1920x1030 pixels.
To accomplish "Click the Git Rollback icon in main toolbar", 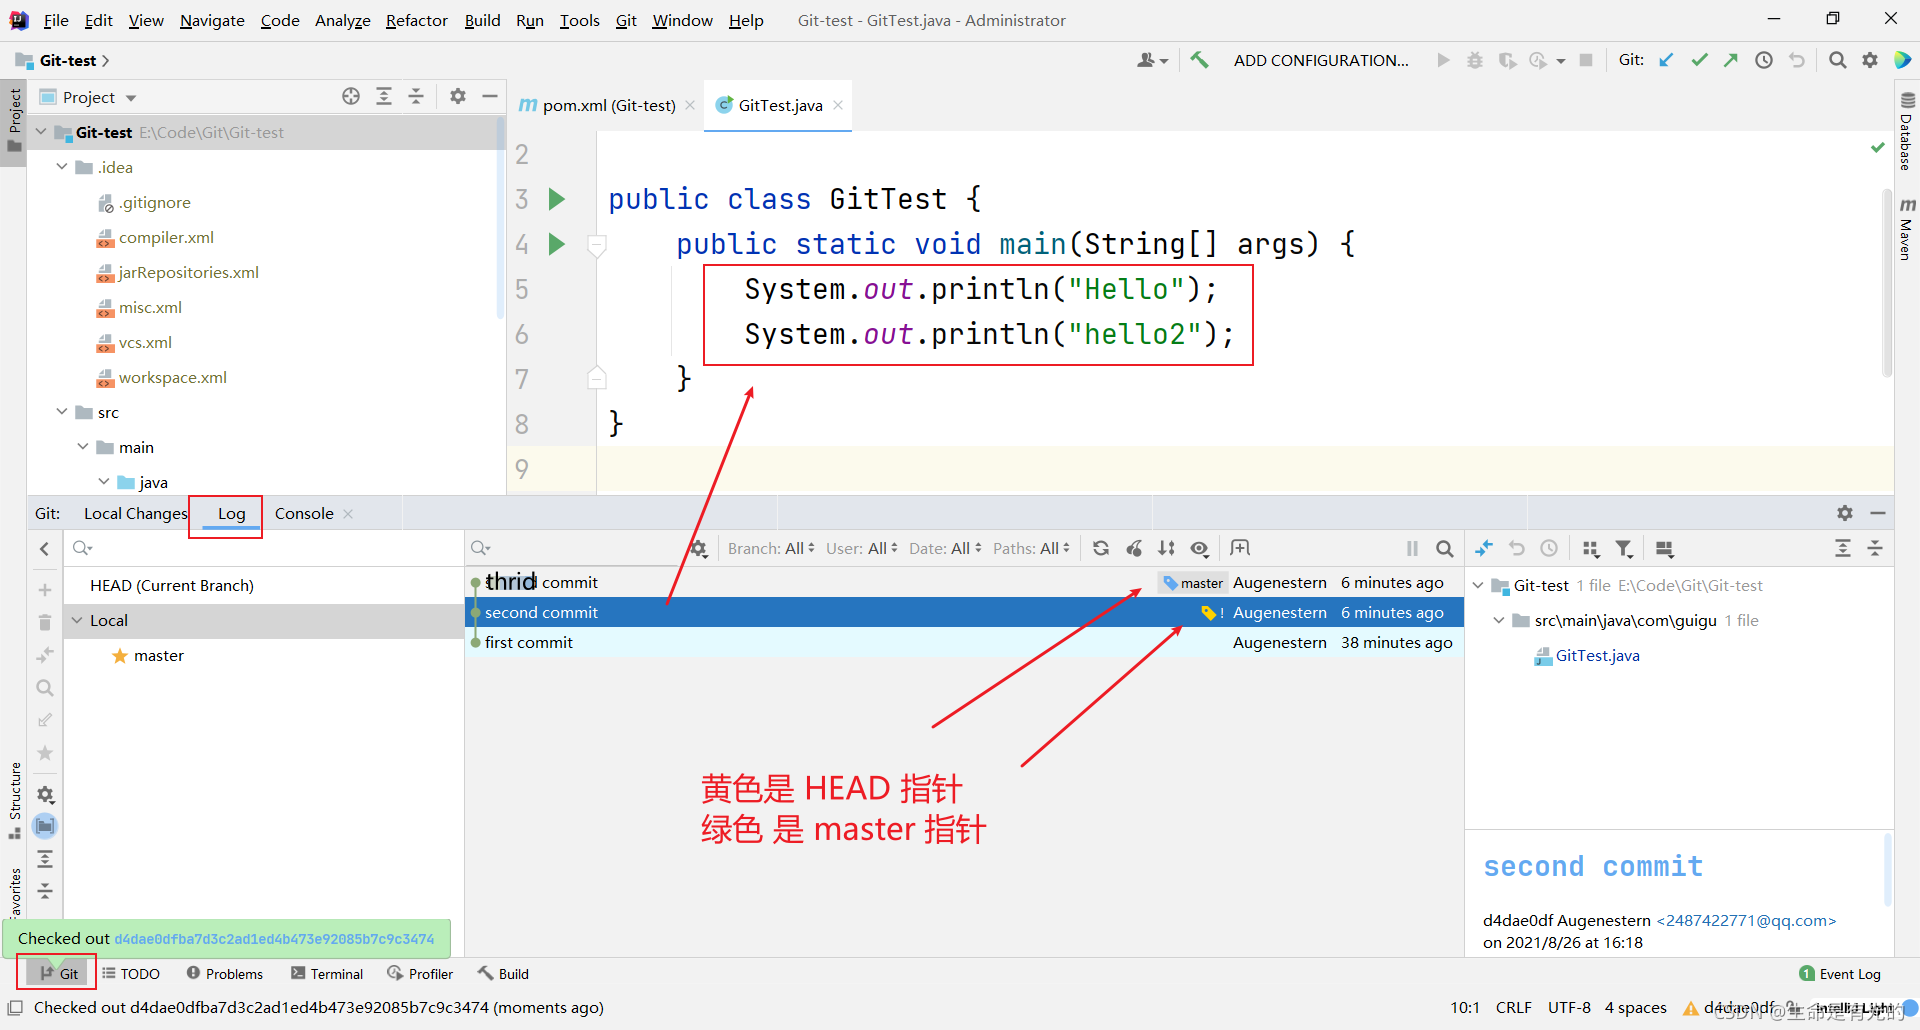I will (1797, 60).
